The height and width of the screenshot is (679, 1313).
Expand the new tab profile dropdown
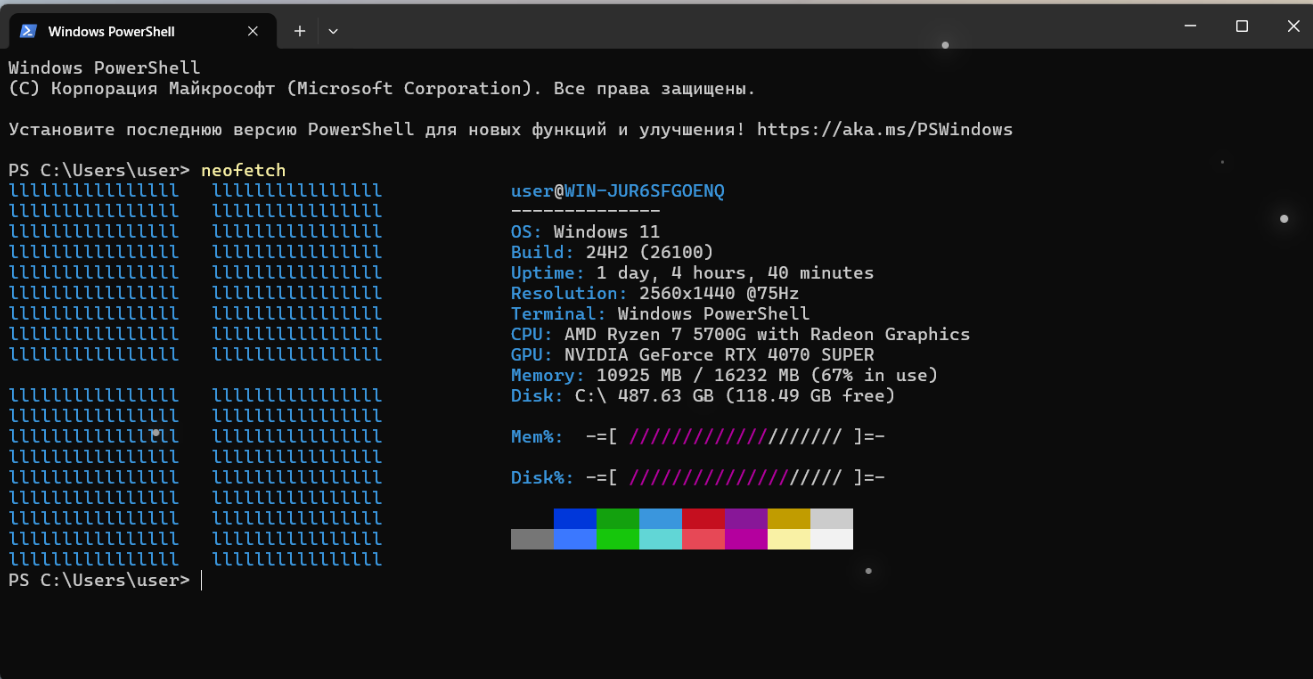tap(333, 31)
